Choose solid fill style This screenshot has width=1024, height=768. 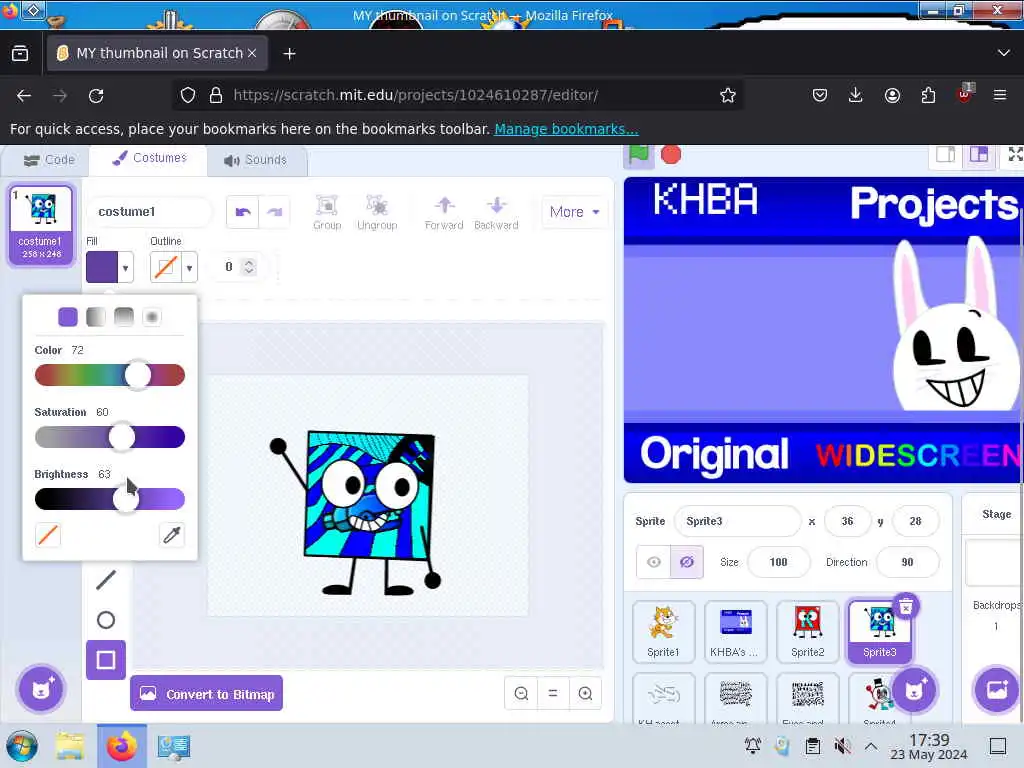click(x=68, y=317)
